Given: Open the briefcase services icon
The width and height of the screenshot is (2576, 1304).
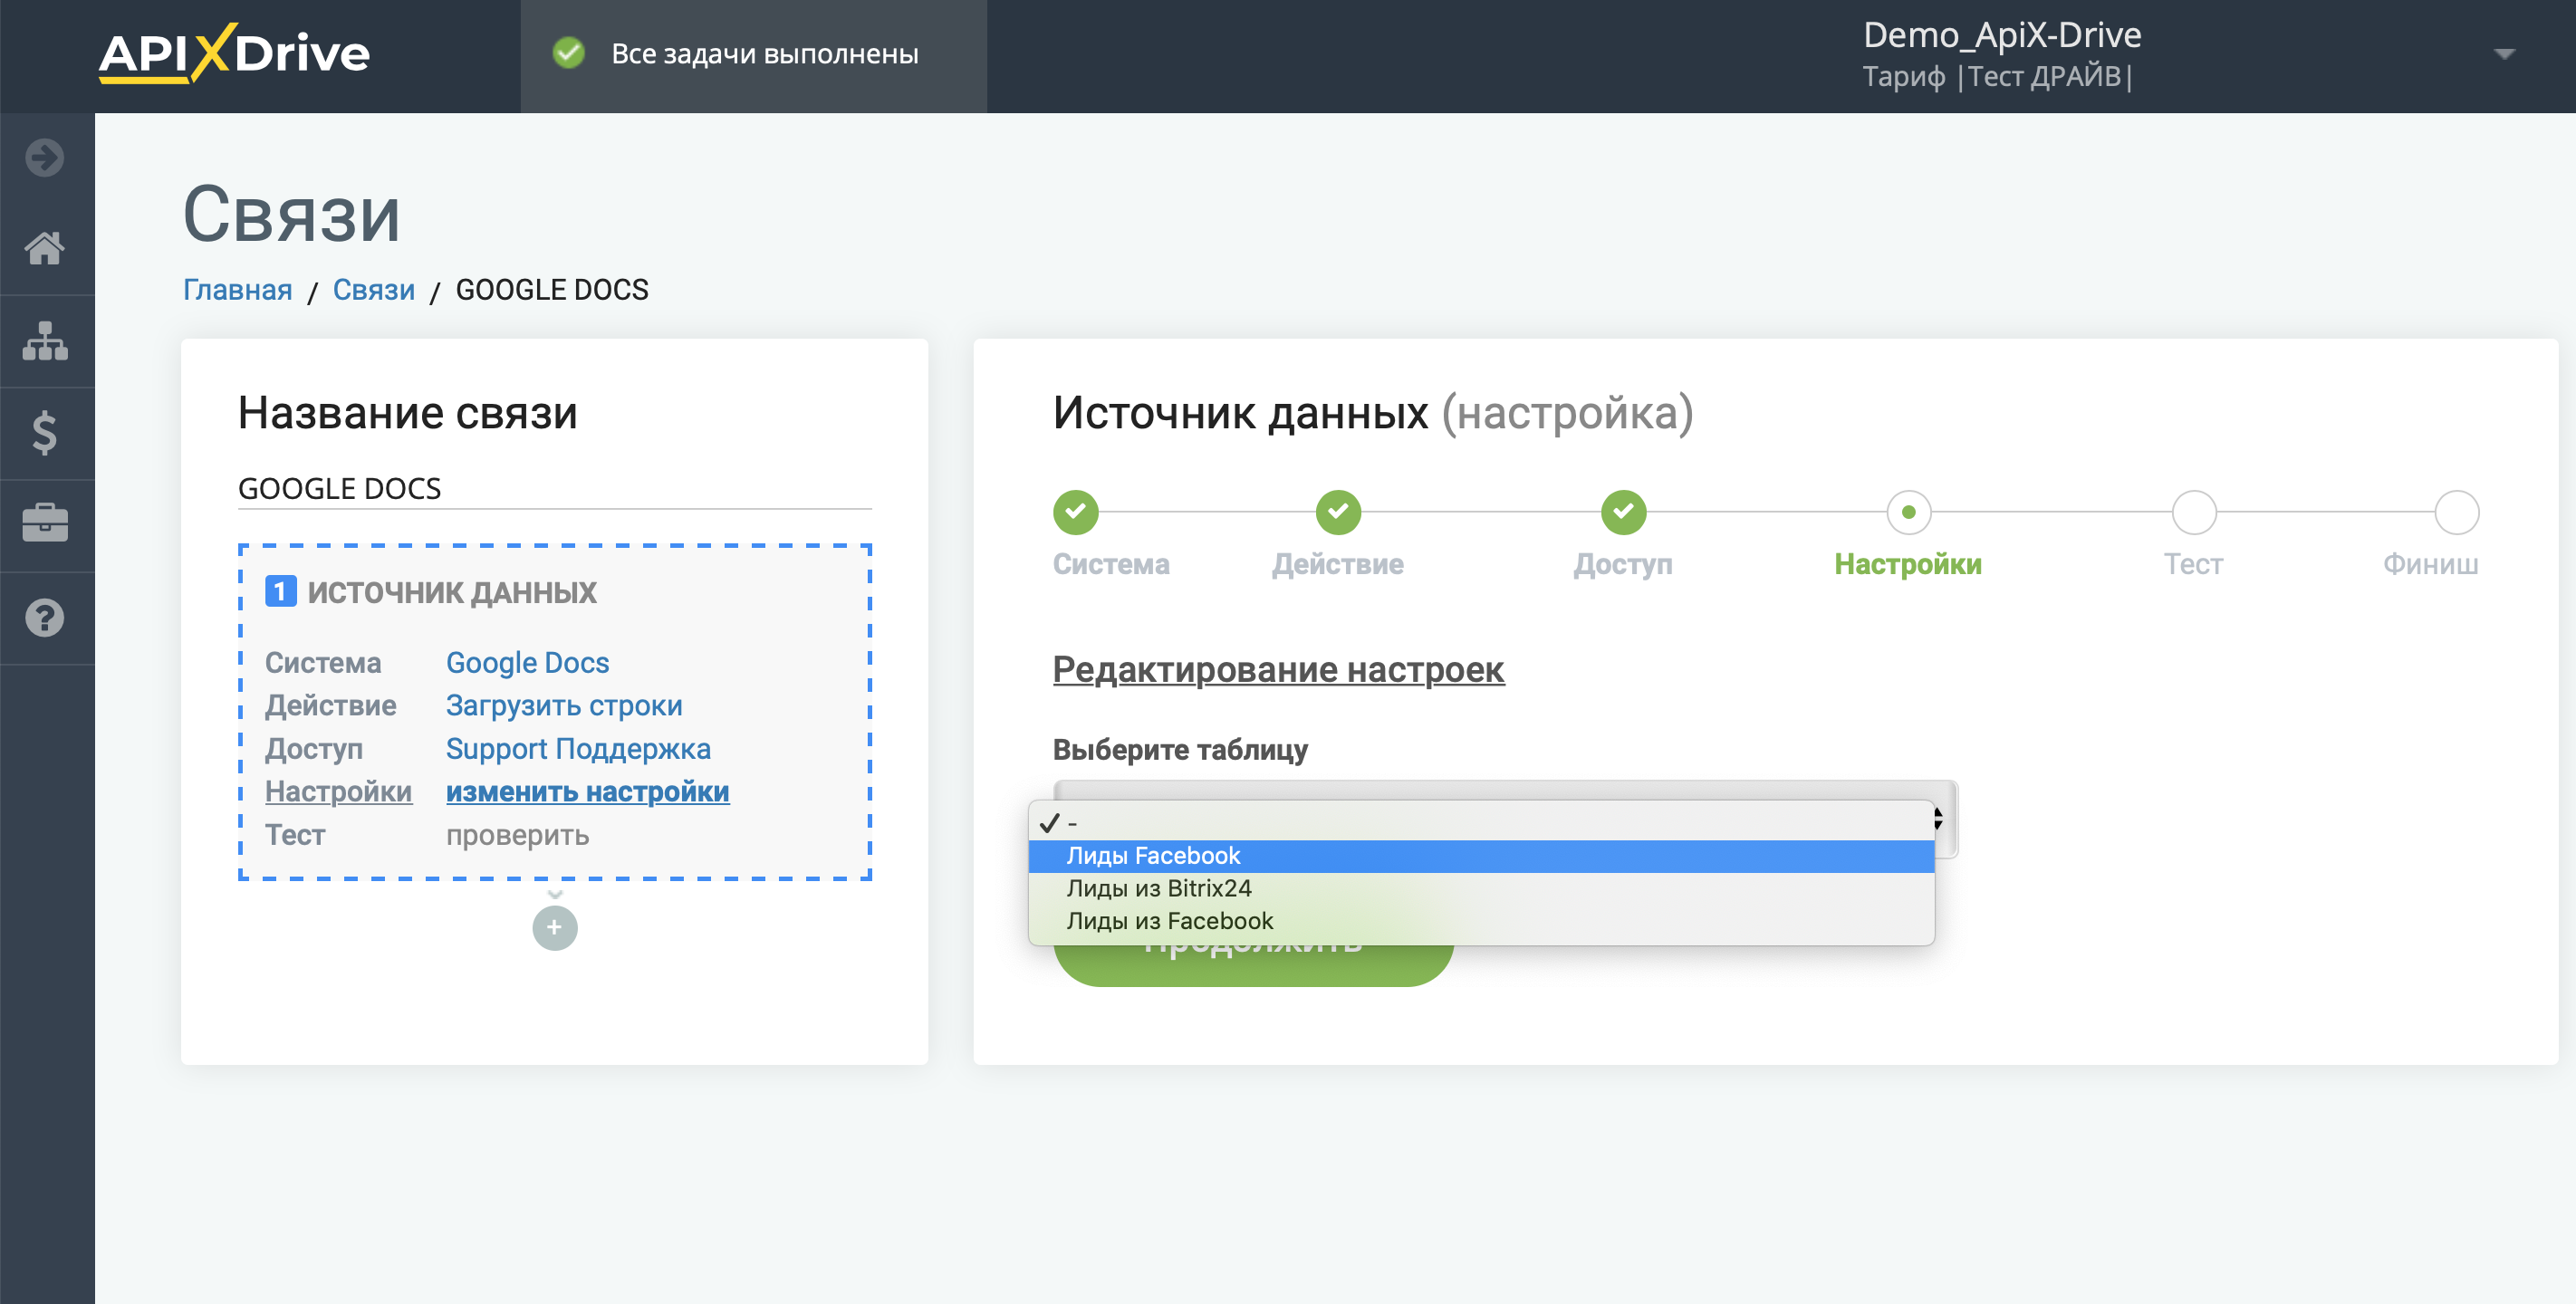Looking at the screenshot, I should click(x=45, y=523).
